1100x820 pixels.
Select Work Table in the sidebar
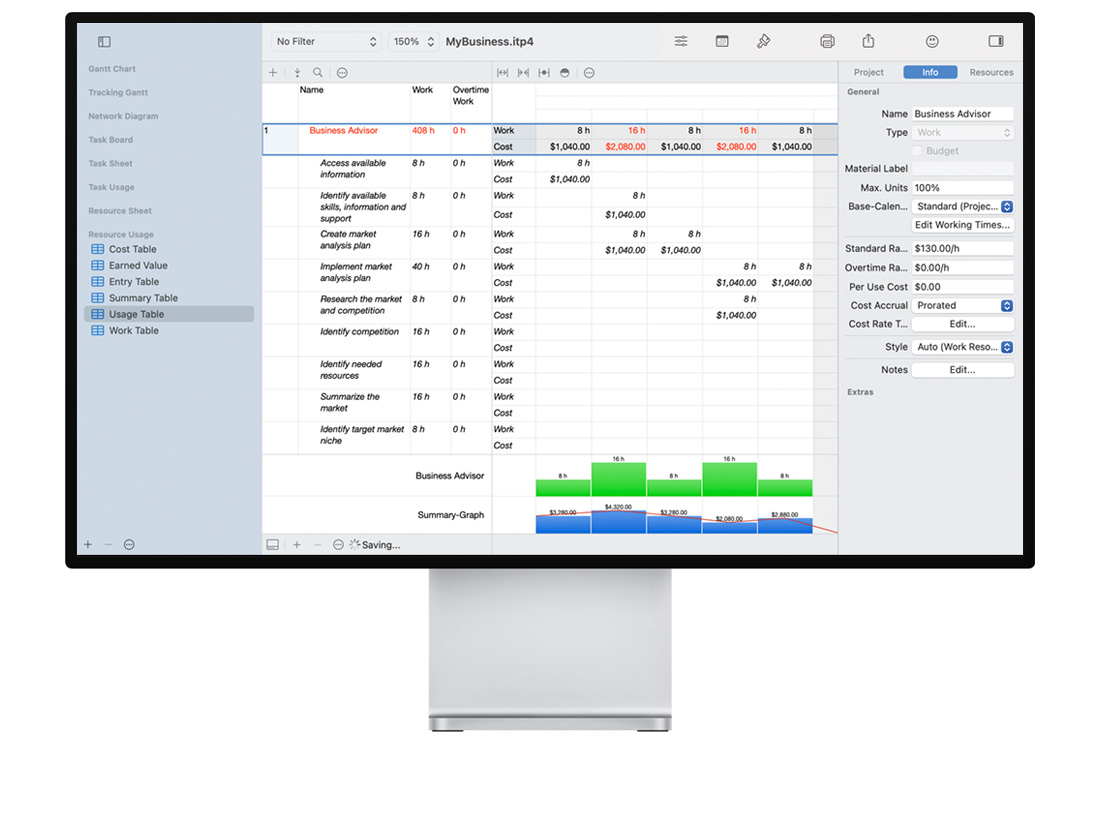coord(169,330)
